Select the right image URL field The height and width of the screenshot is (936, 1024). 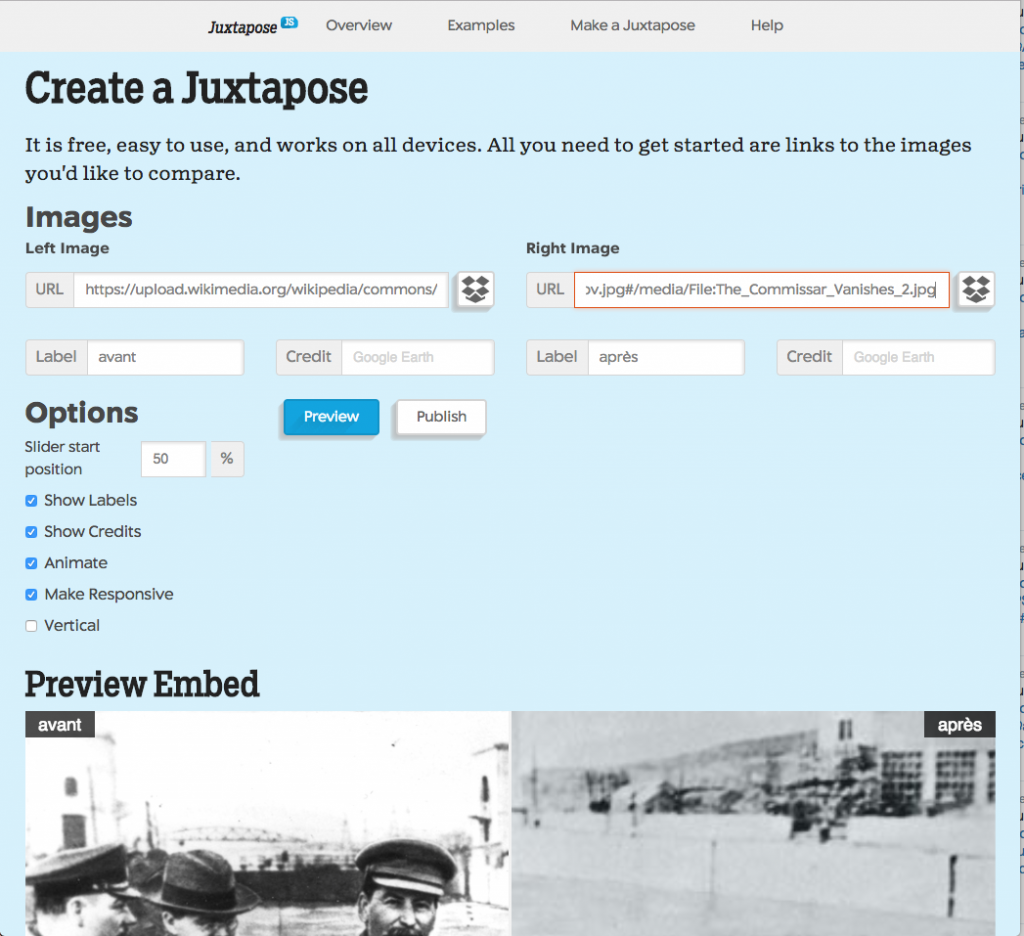pyautogui.click(x=761, y=289)
